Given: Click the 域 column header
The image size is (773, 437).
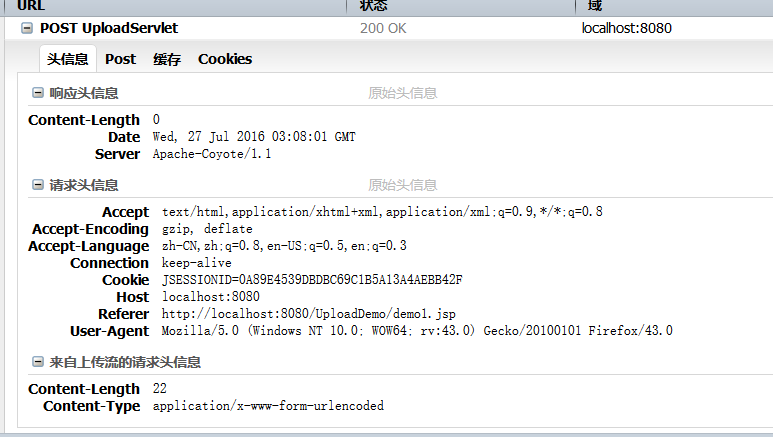Looking at the screenshot, I should coord(595,6).
